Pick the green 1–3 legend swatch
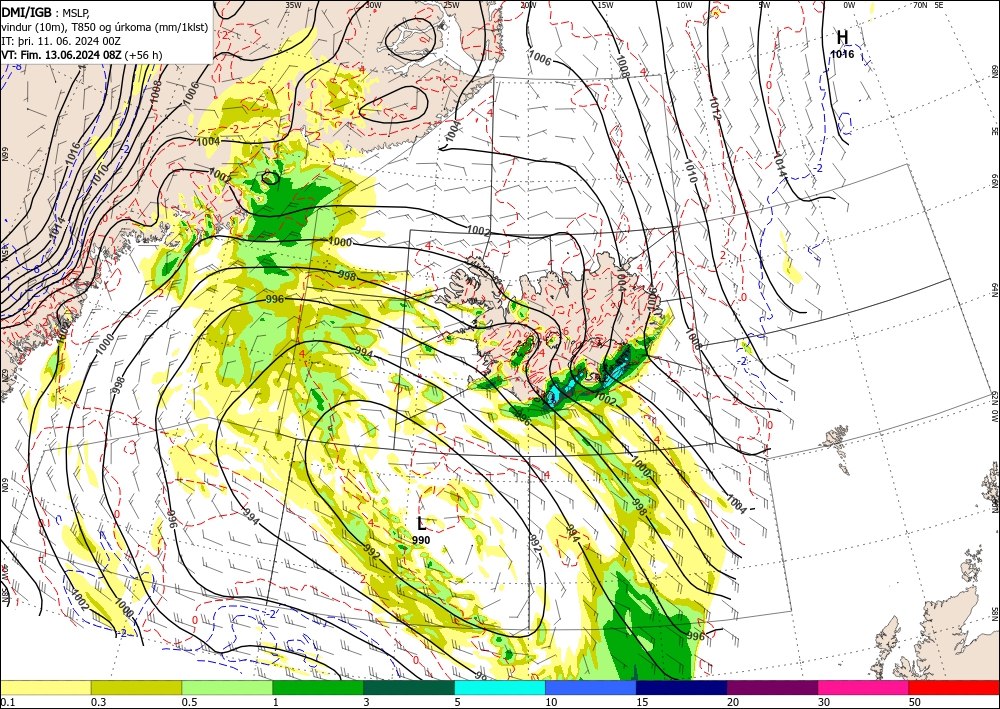Viewport: 1000px width, 709px height. click(318, 687)
